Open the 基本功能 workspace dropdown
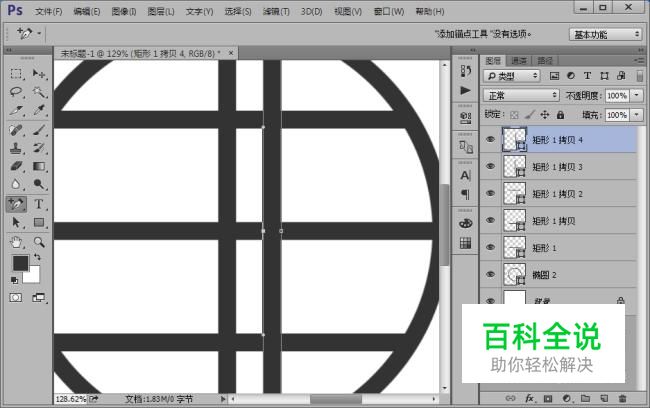The width and height of the screenshot is (650, 408). click(x=606, y=34)
